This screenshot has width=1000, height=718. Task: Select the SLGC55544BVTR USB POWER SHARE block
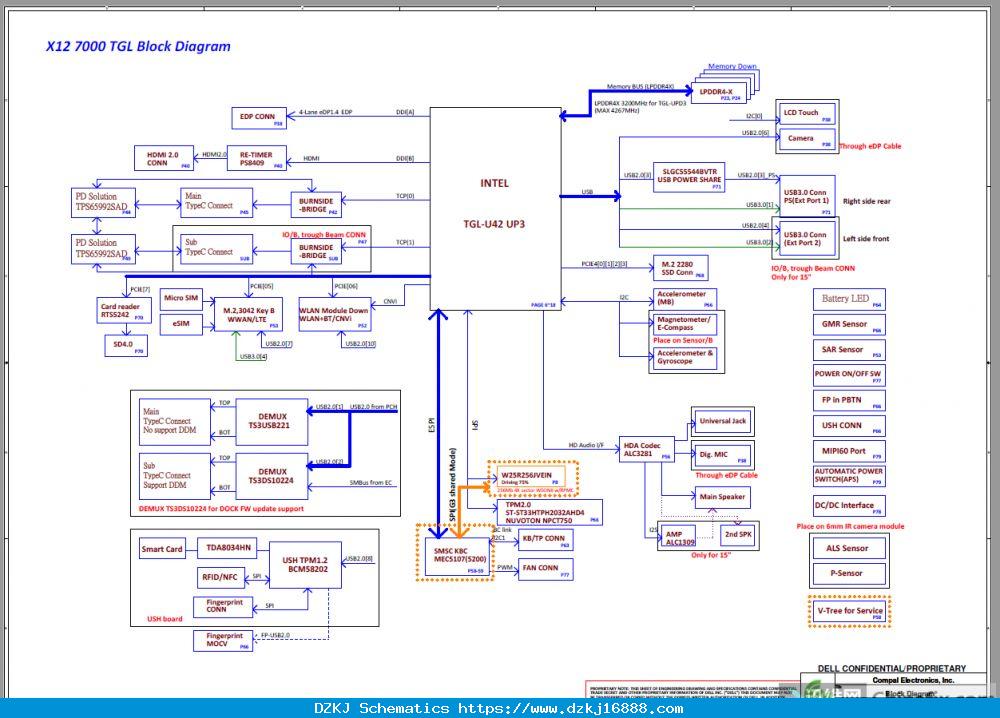[689, 177]
